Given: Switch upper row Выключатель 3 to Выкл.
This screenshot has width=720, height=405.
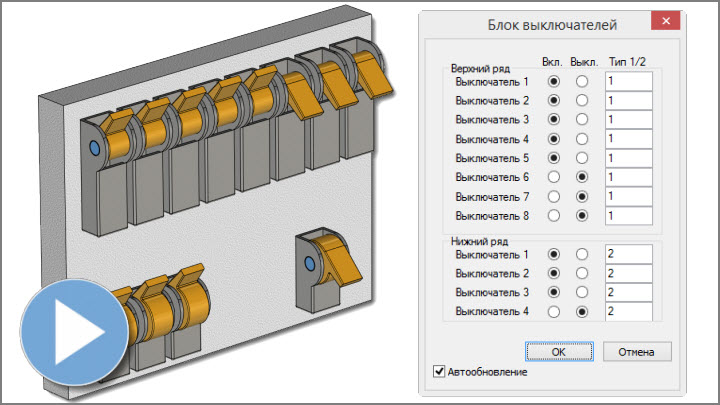Looking at the screenshot, I should 583,119.
